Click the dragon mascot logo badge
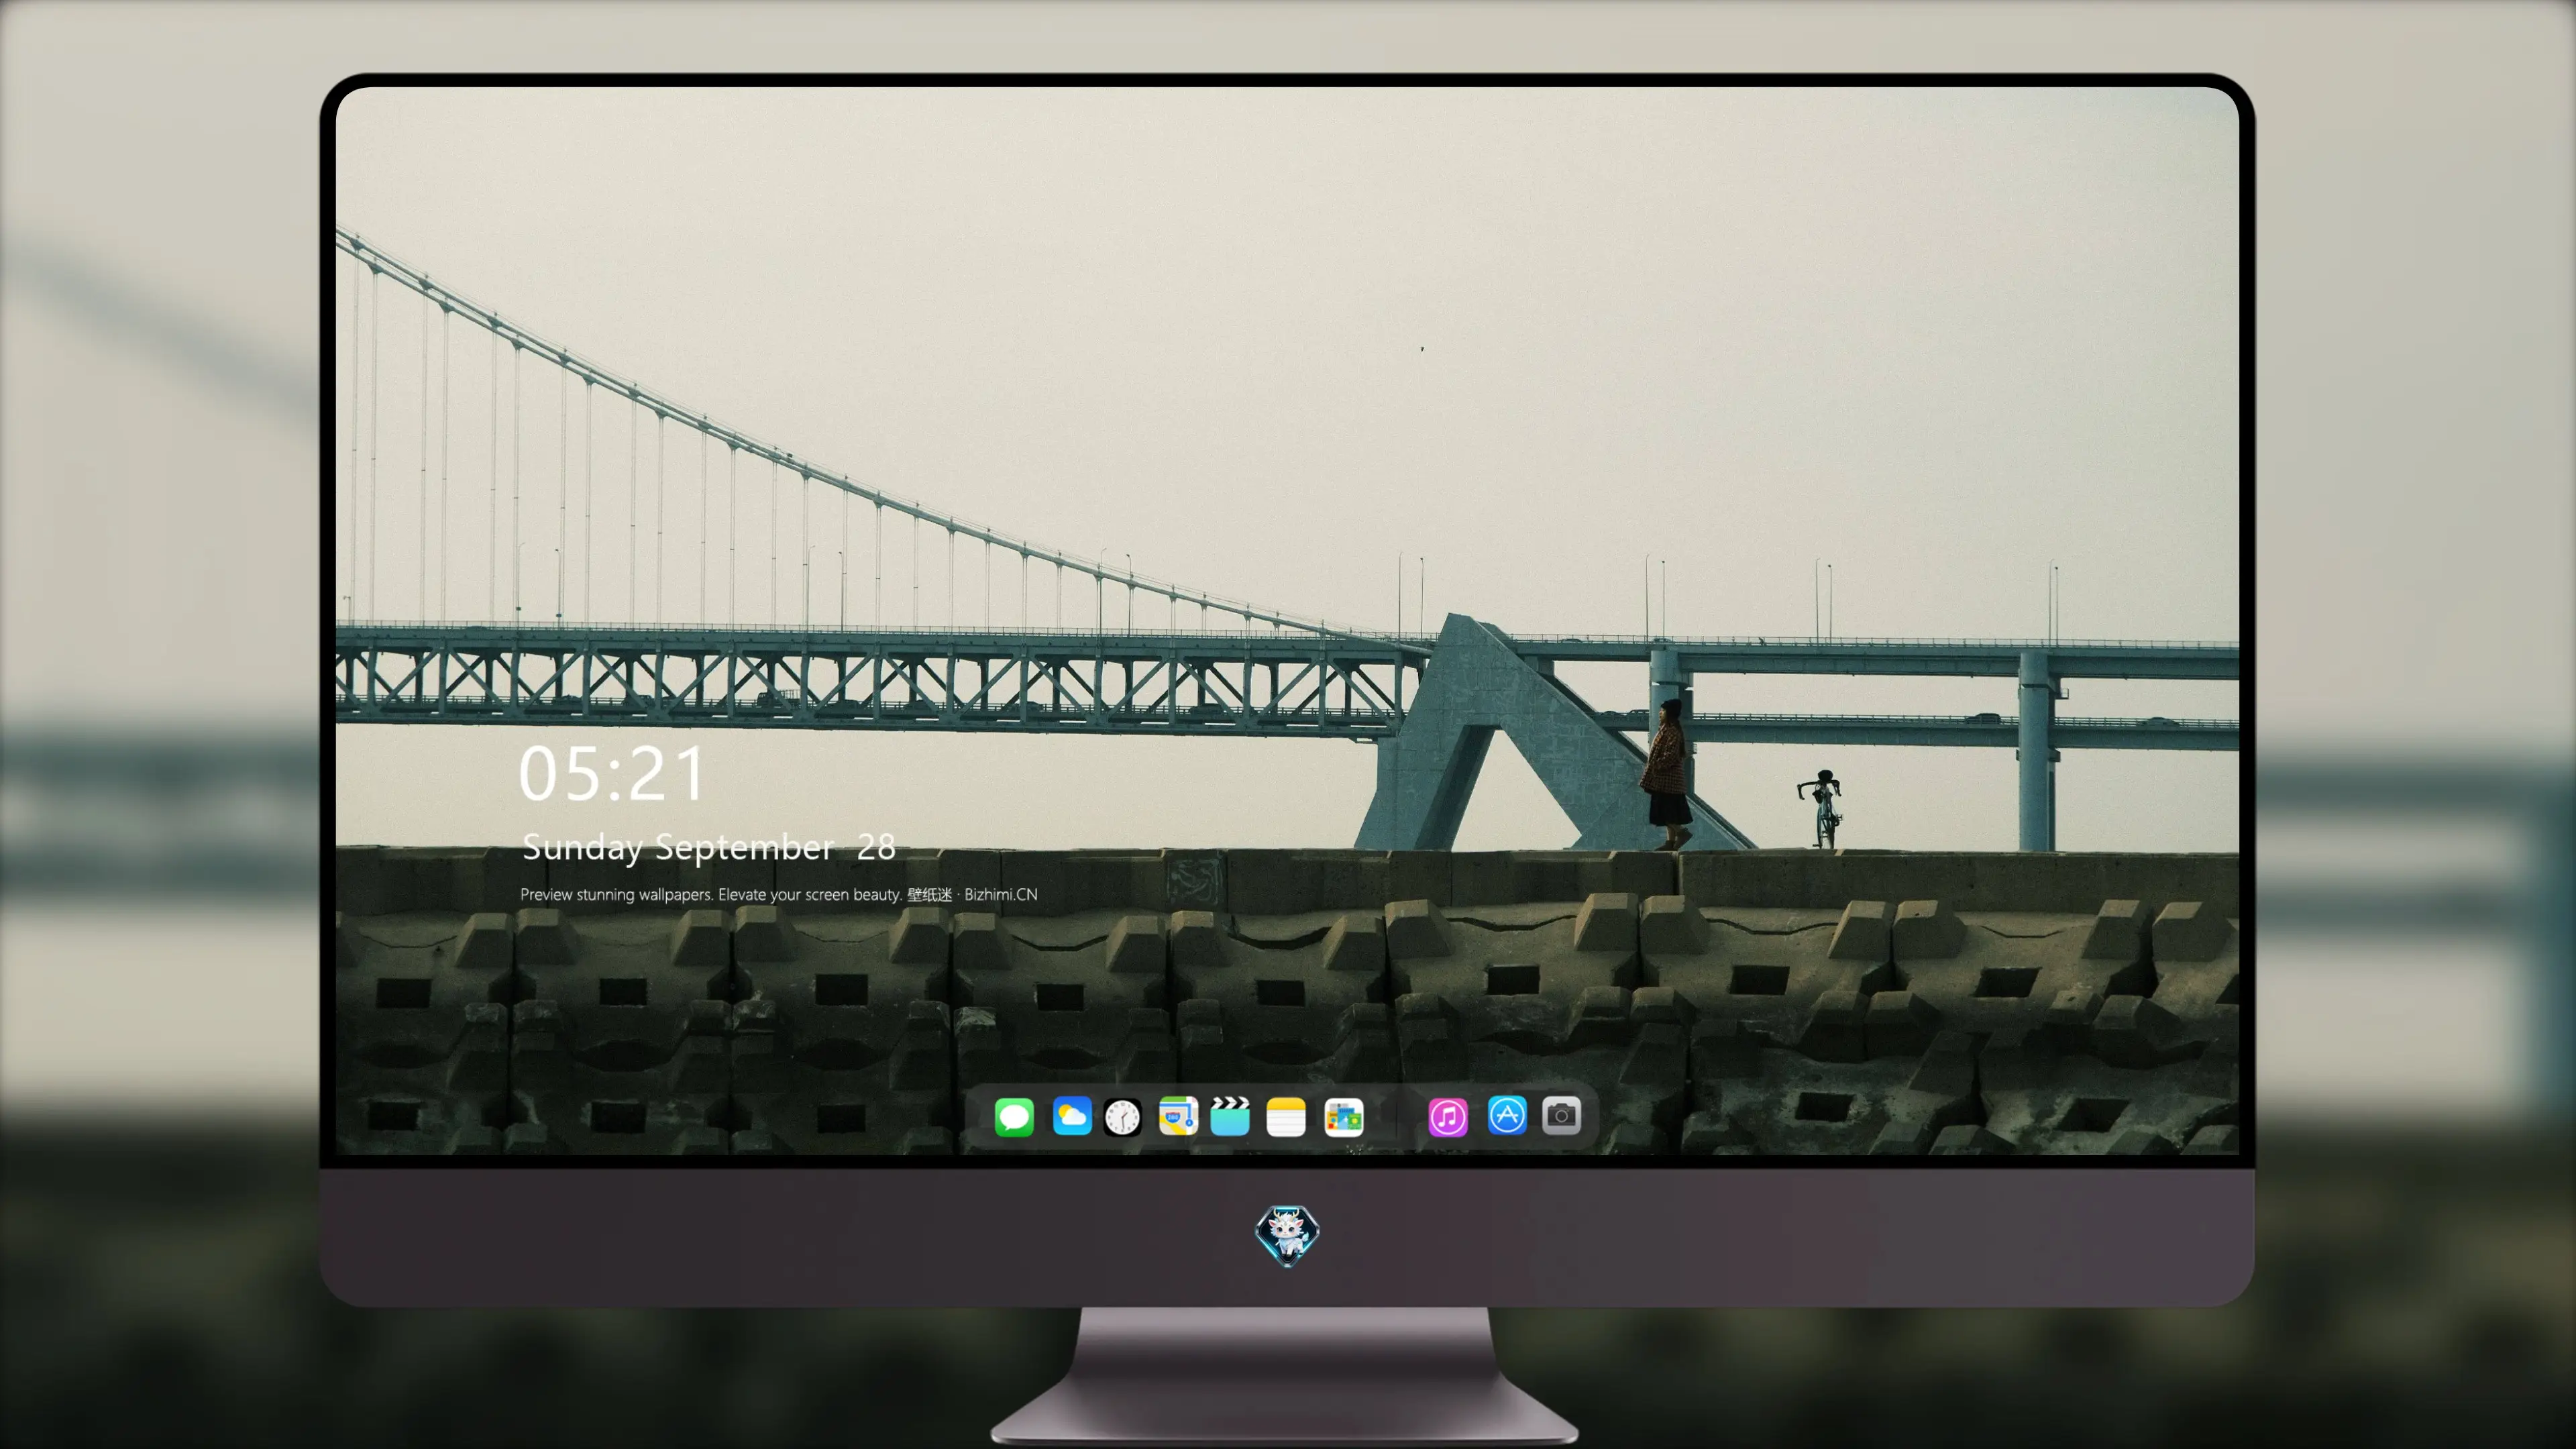The image size is (2576, 1449). pos(1287,1235)
